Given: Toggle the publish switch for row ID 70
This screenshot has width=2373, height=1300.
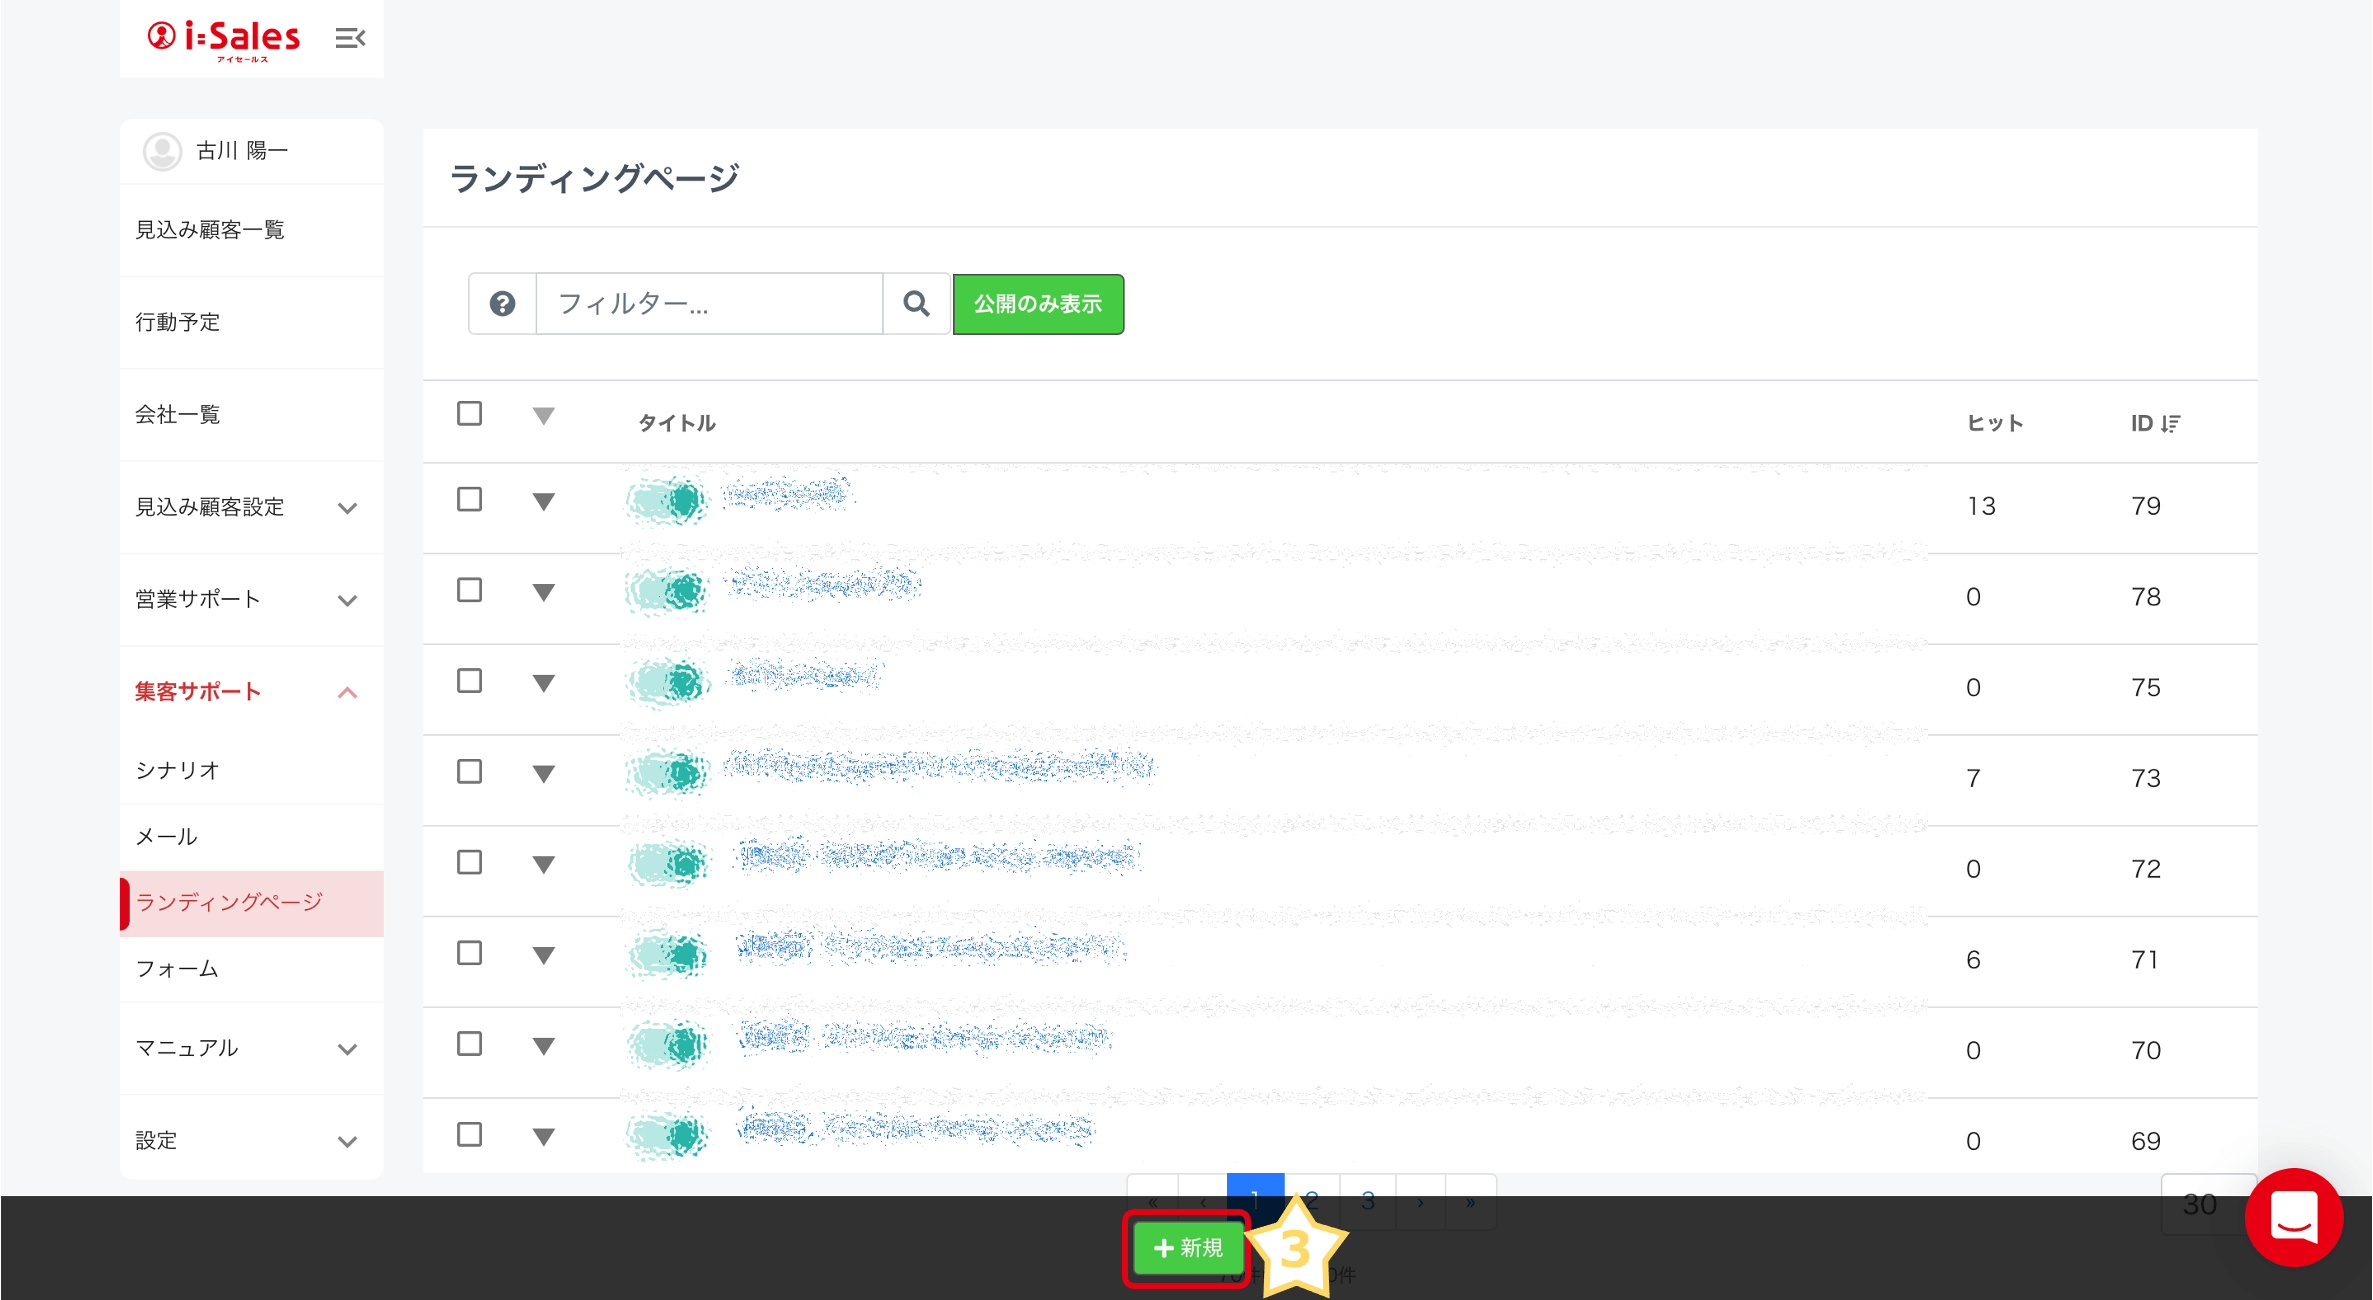Looking at the screenshot, I should [x=668, y=1045].
